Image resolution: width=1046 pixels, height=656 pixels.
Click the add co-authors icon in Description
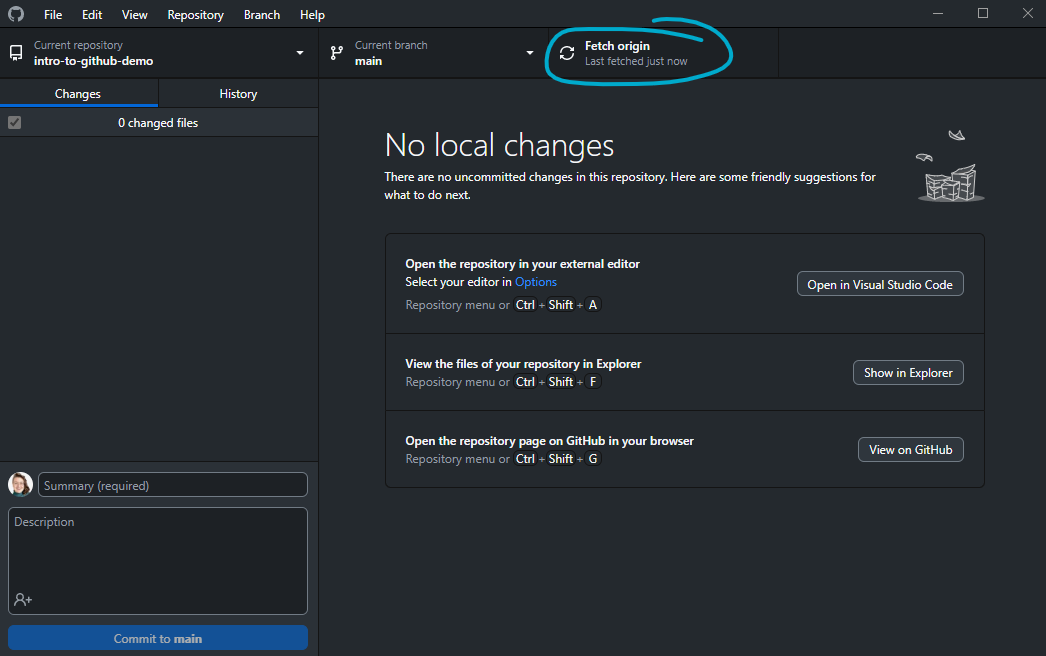[22, 599]
